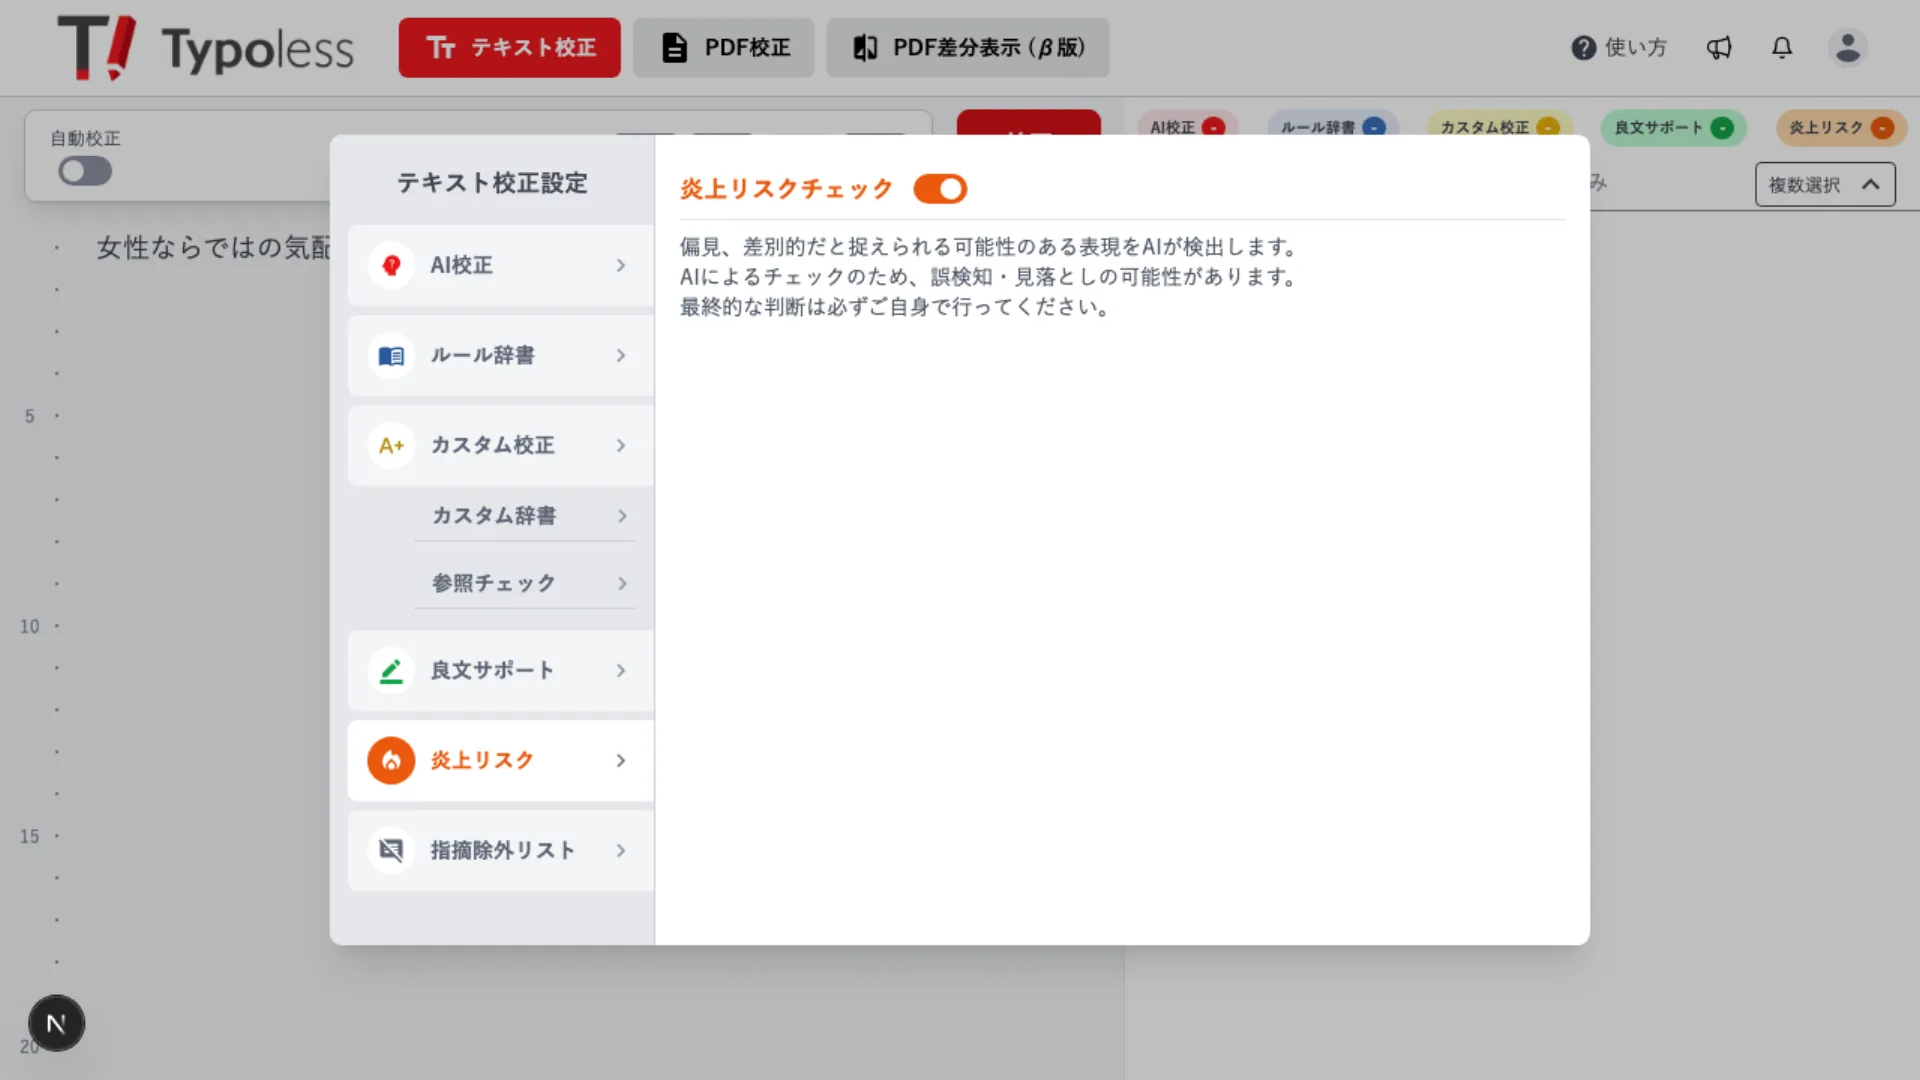
Task: Click the round N badge button
Action: pos(56,1023)
